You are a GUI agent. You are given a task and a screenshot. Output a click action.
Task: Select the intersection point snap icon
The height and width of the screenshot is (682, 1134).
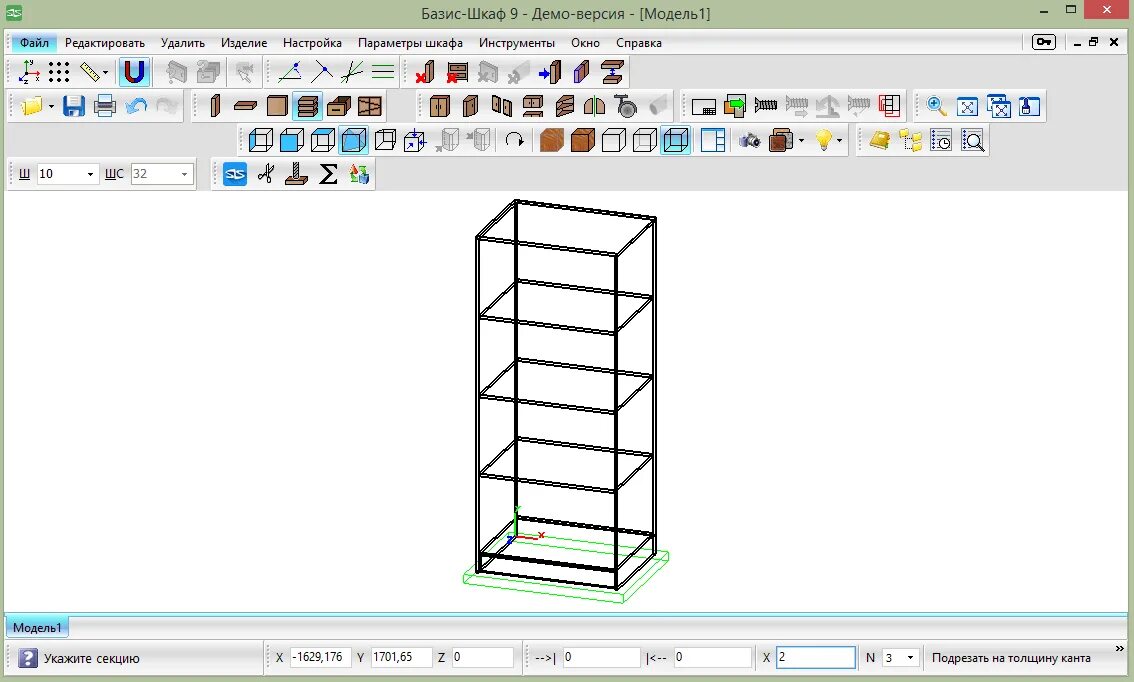pyautogui.click(x=322, y=72)
